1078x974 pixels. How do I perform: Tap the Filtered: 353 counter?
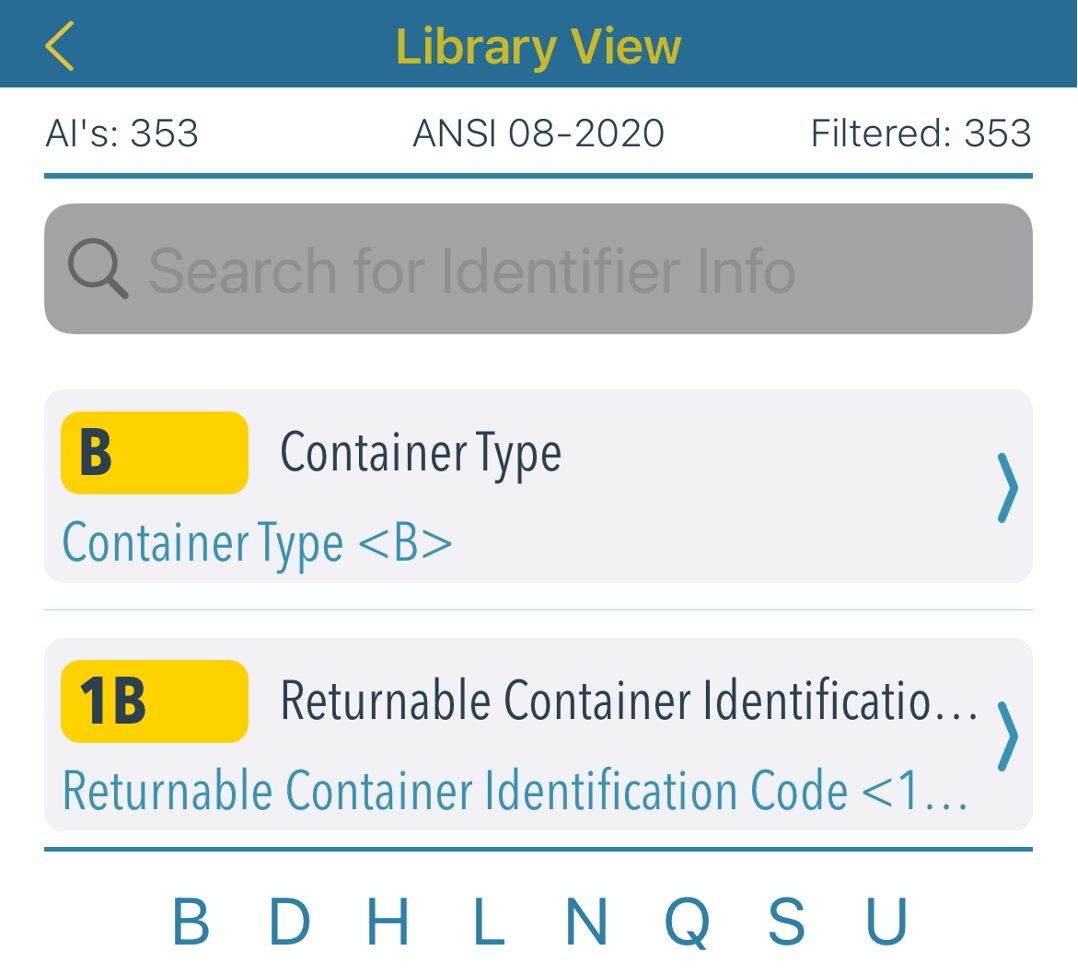[x=921, y=133]
